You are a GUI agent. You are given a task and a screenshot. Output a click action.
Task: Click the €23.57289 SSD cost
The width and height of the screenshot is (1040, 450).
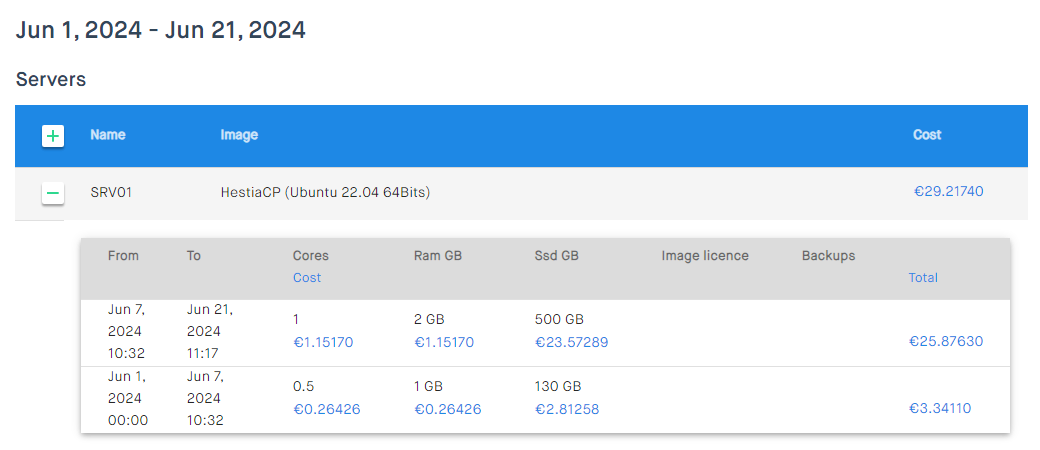572,342
